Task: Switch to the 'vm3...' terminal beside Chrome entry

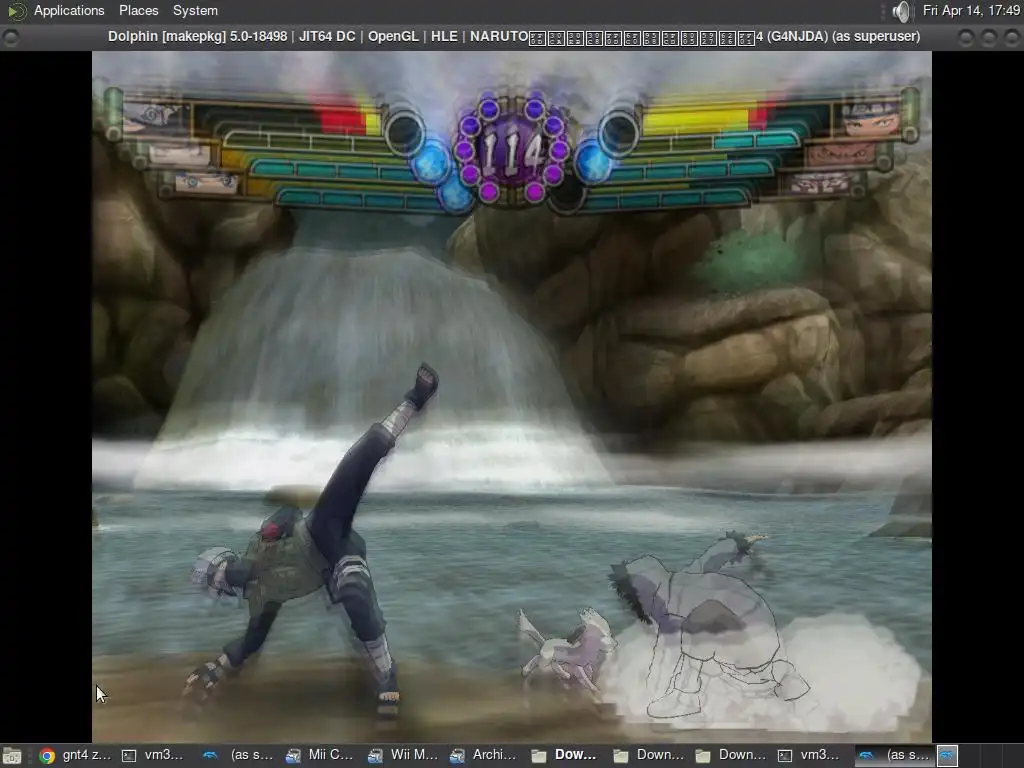Action: 154,755
